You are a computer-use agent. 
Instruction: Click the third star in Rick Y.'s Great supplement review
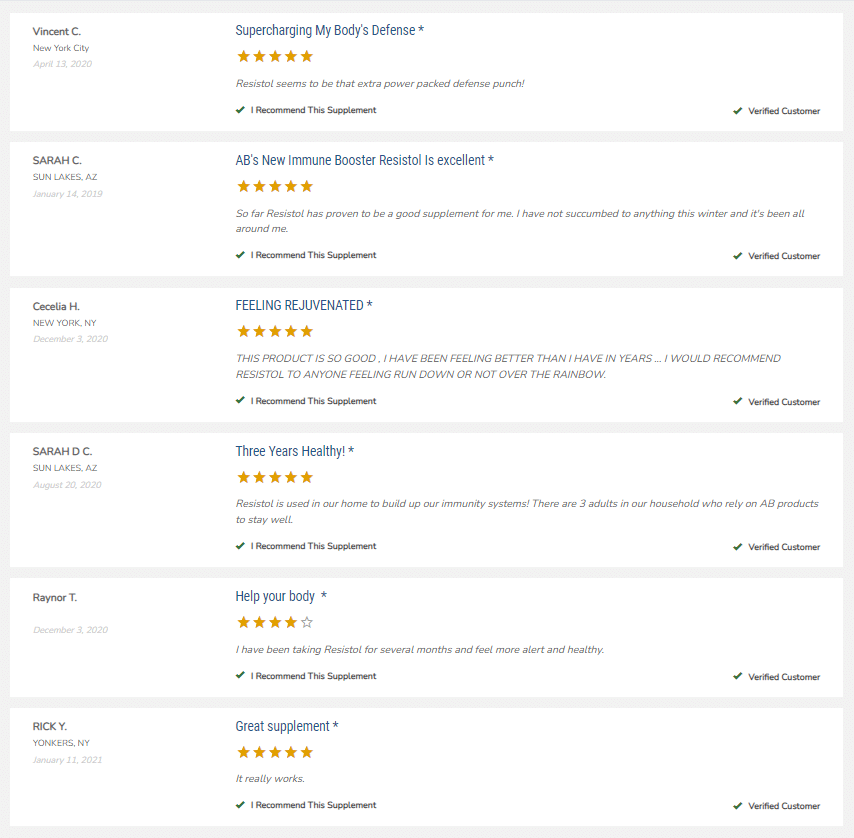[x=275, y=752]
